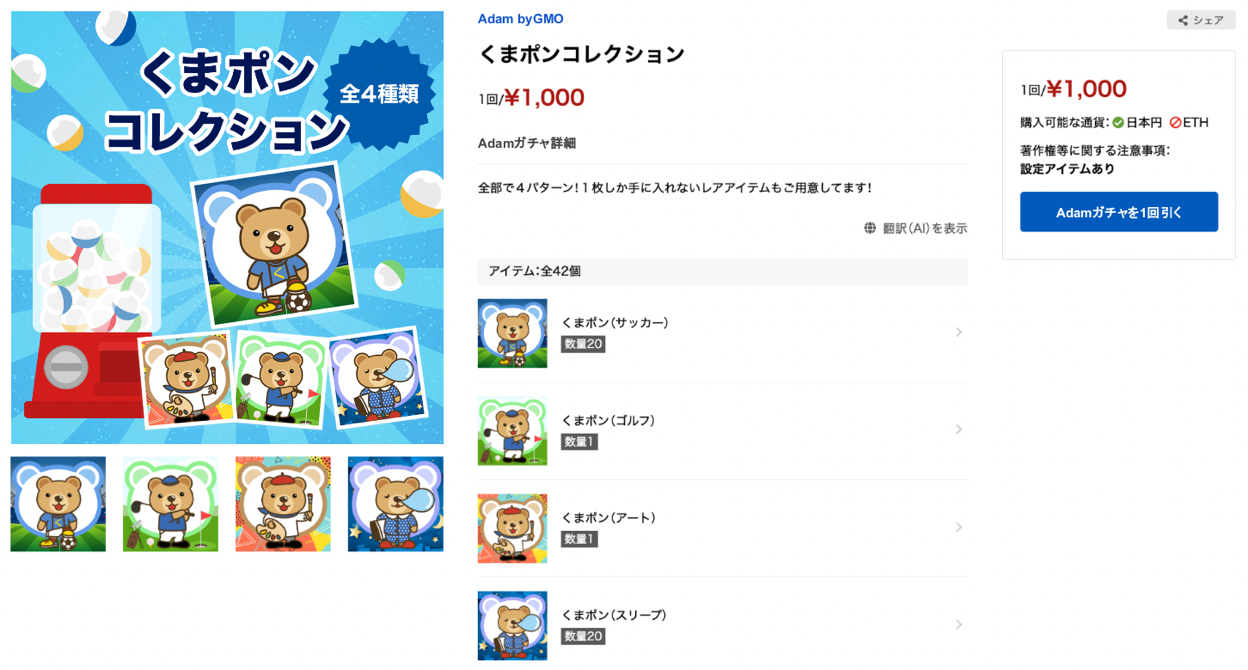Click the green checkmark next to 日本円
The image size is (1248, 670).
[1118, 123]
